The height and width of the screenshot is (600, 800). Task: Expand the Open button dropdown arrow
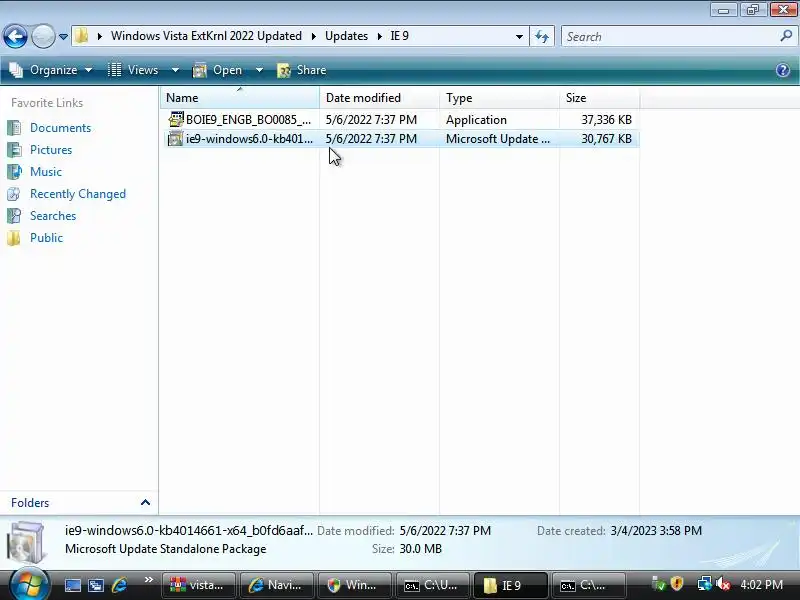click(259, 70)
